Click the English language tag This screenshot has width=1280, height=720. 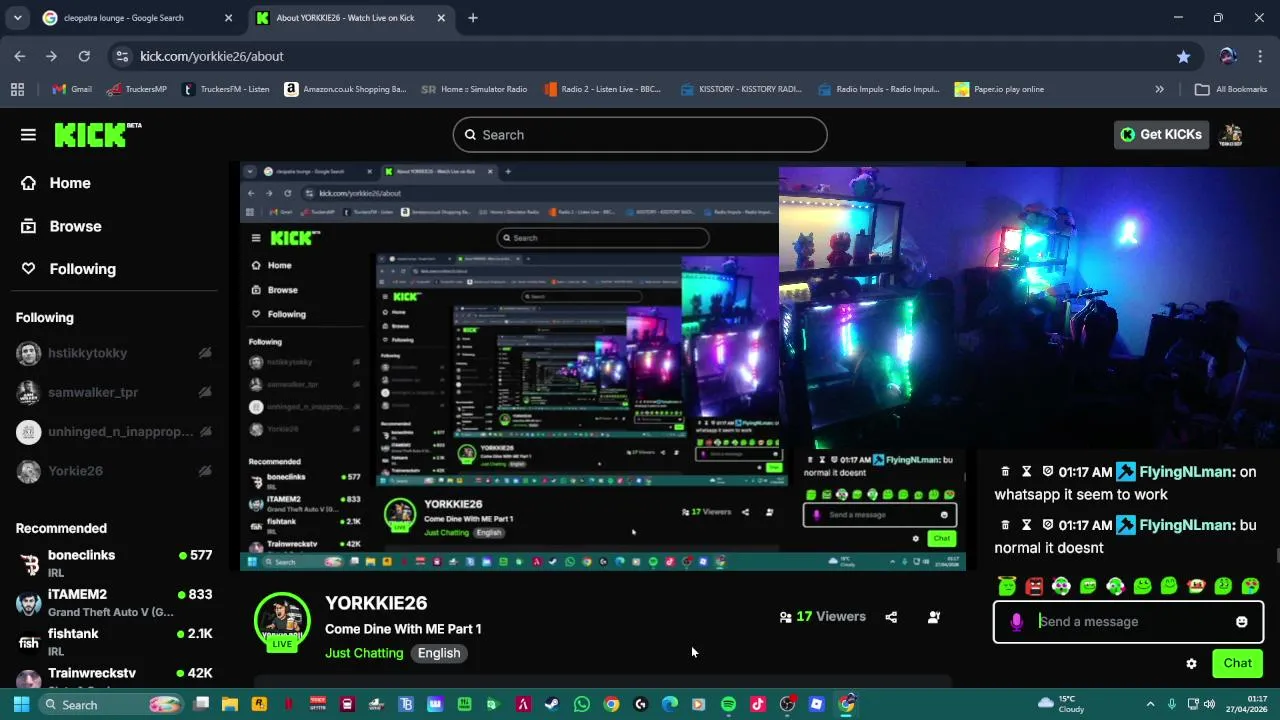(439, 653)
